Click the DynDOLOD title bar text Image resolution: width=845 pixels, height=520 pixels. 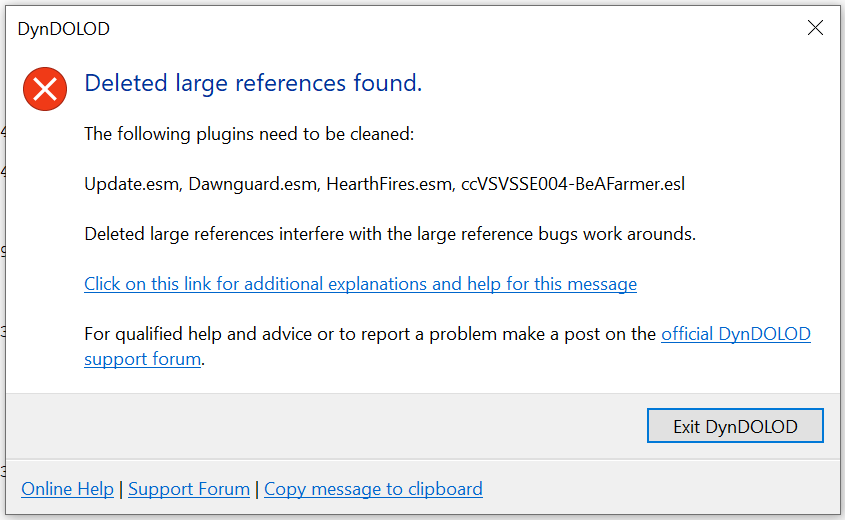pos(63,29)
